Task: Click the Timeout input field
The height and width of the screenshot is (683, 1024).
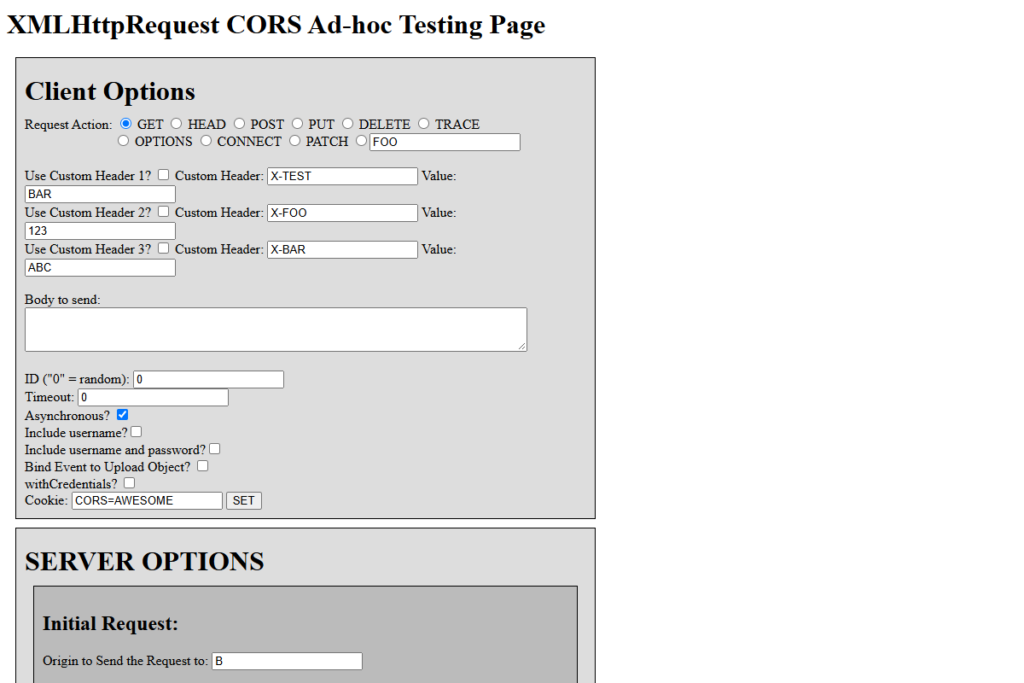Action: [153, 397]
